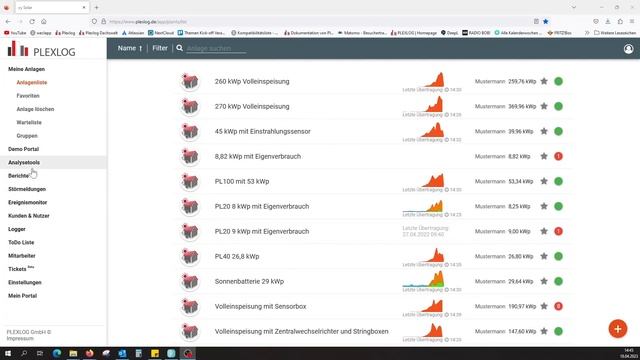
Task: Open new browser tab
Action: [97, 7]
